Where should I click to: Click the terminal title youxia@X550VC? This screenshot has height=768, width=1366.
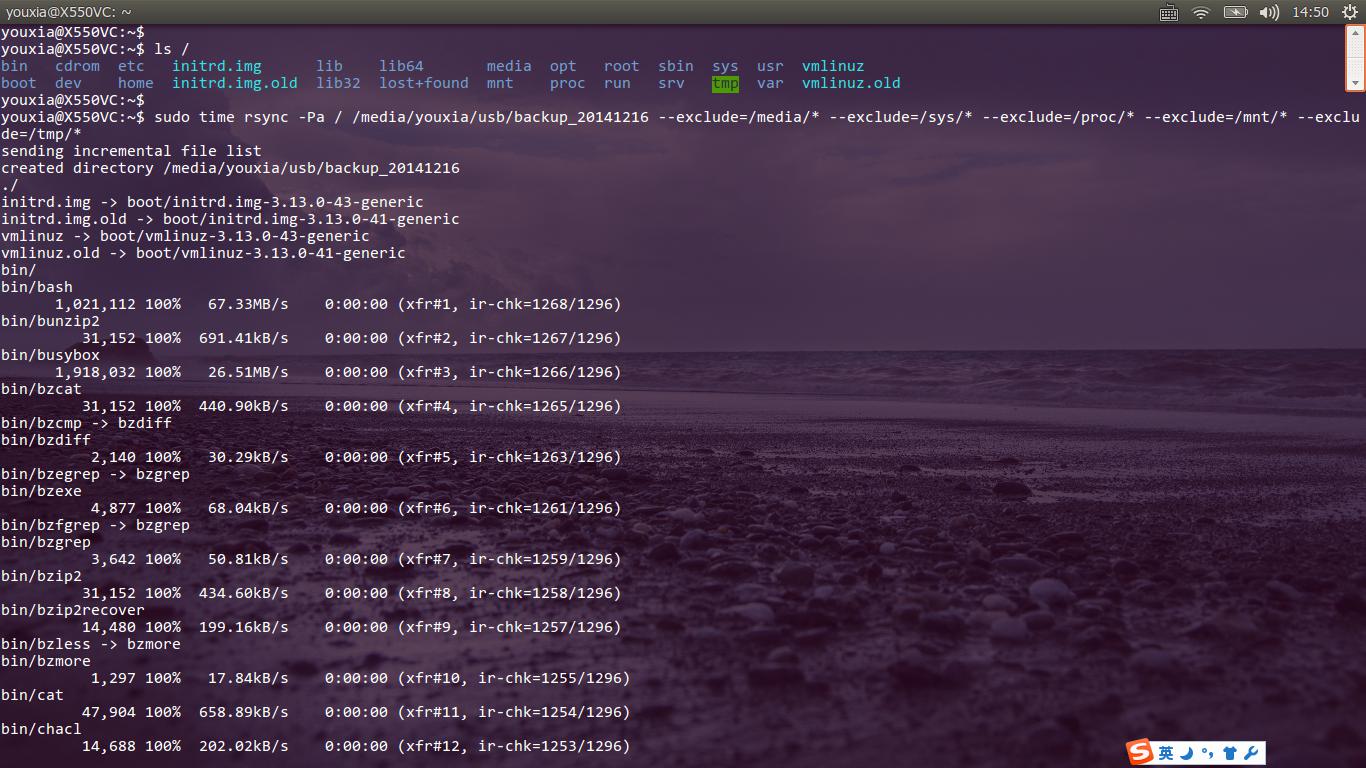click(68, 12)
